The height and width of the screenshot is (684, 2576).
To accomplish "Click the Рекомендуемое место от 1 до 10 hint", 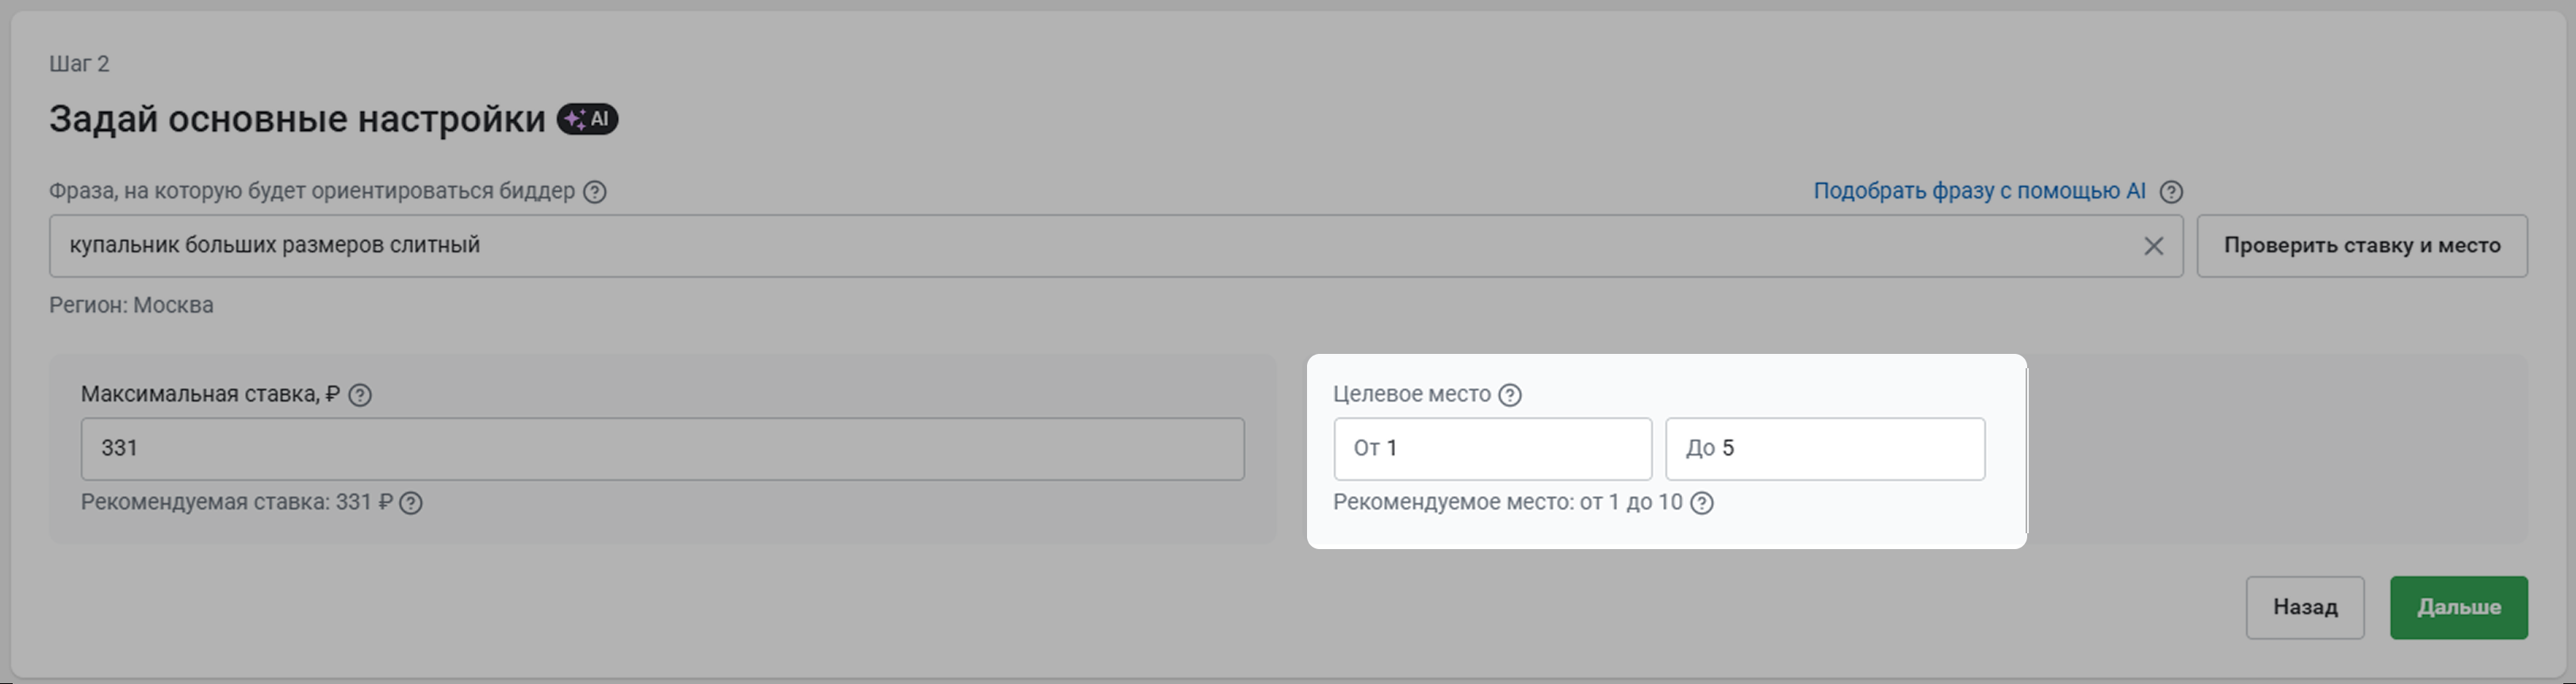I will (x=1508, y=502).
